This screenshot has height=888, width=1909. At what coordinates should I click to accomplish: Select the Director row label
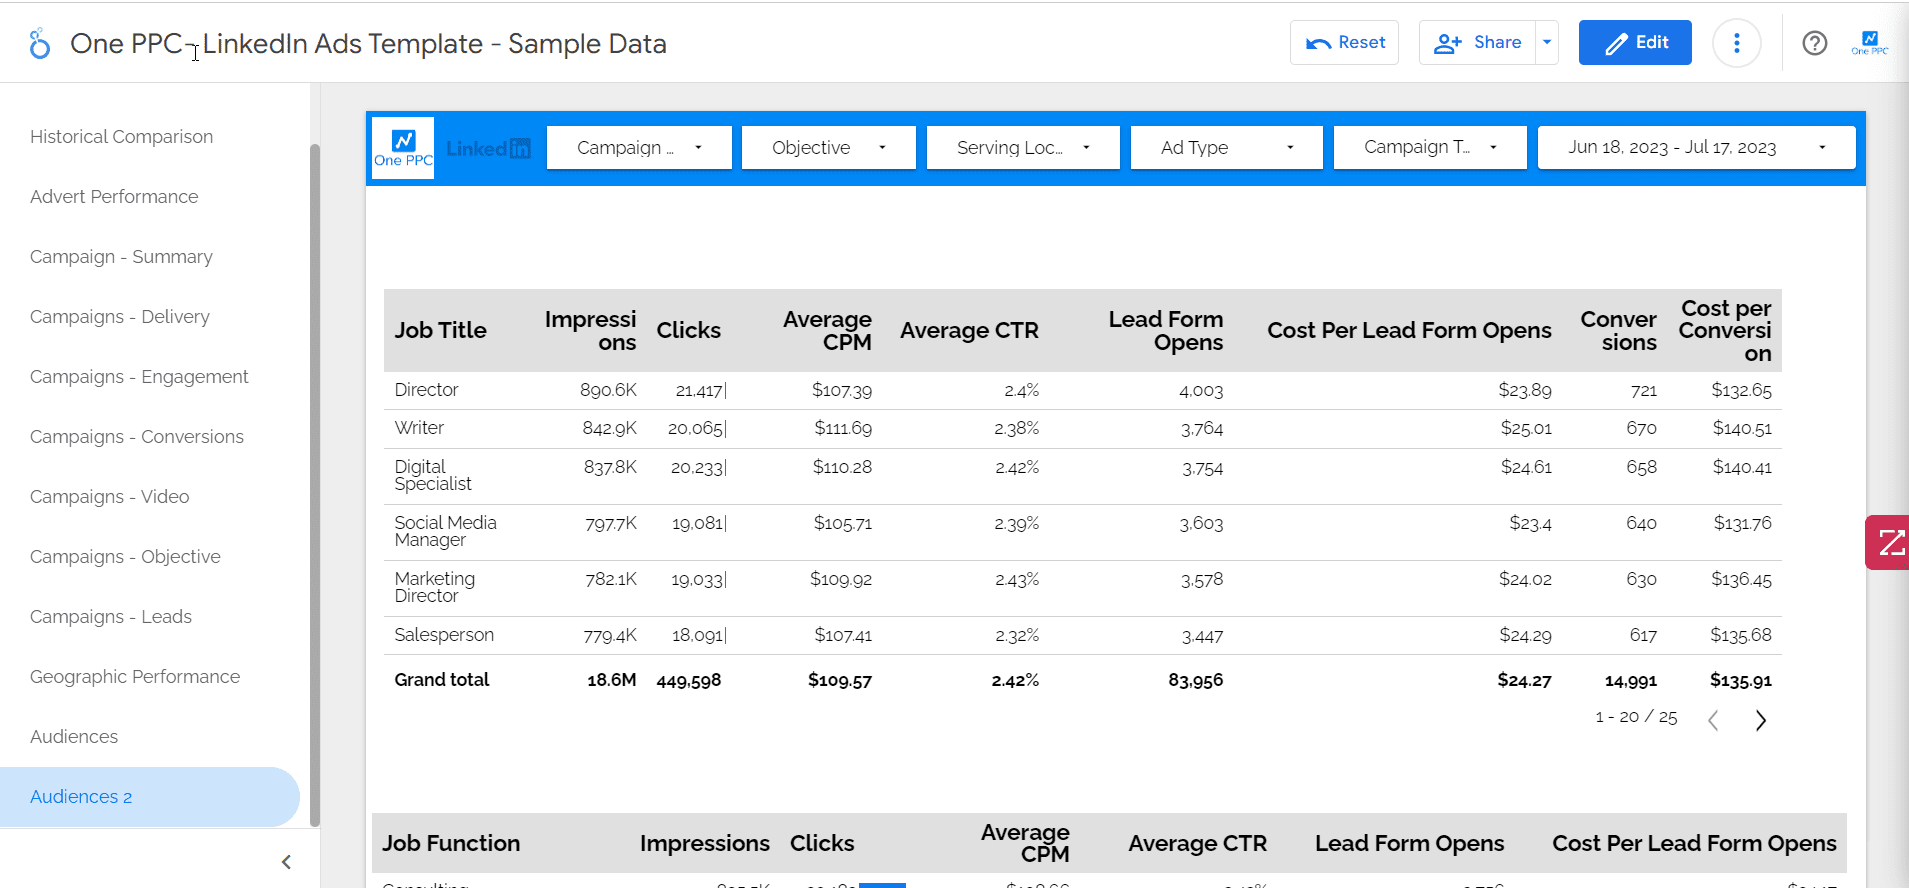pyautogui.click(x=426, y=390)
